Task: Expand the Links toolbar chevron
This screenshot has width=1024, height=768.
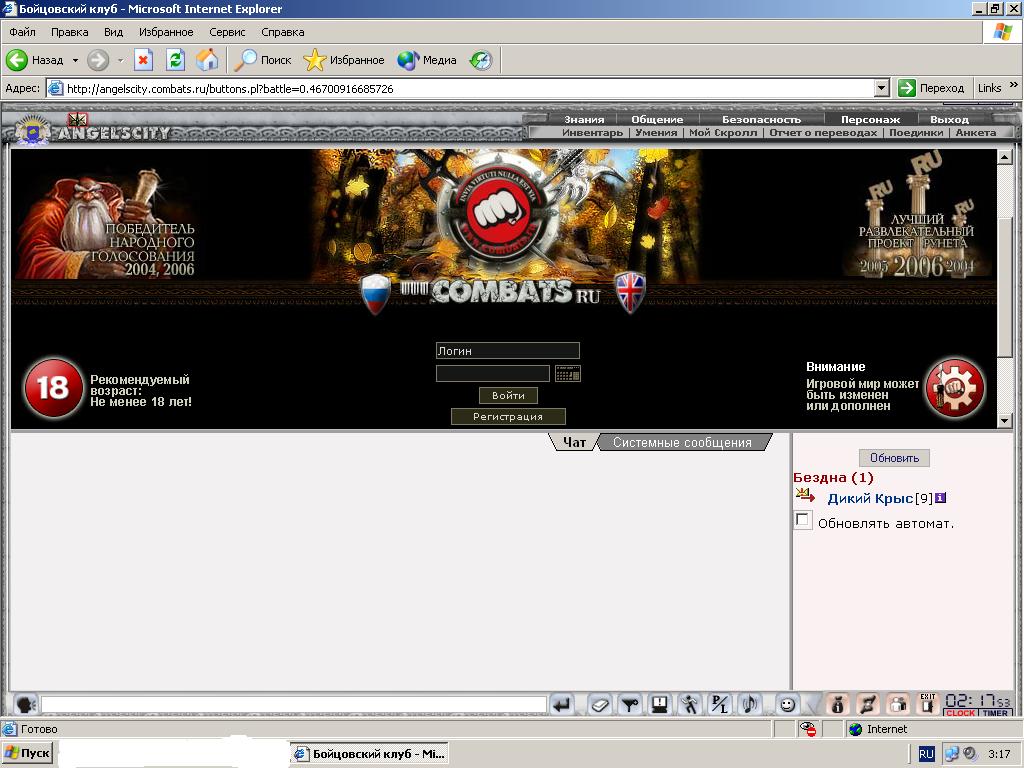Action: (x=1014, y=86)
